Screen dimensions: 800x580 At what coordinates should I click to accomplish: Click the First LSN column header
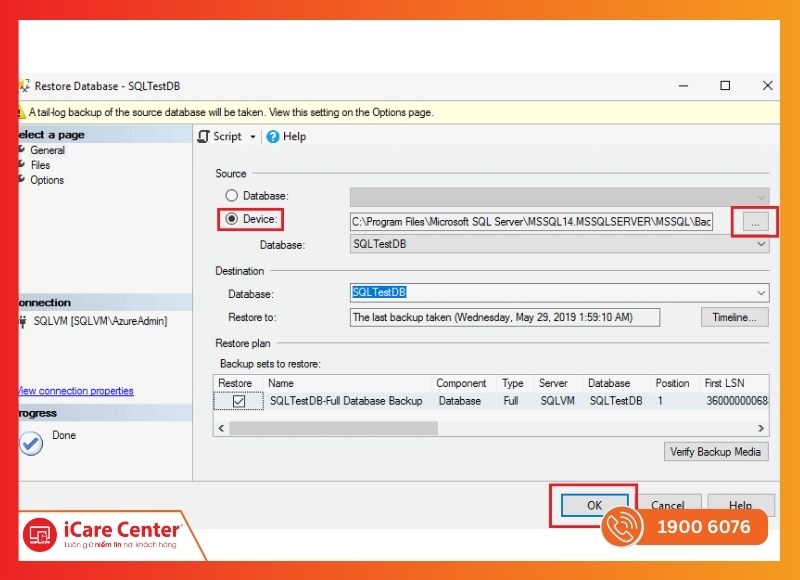point(724,383)
